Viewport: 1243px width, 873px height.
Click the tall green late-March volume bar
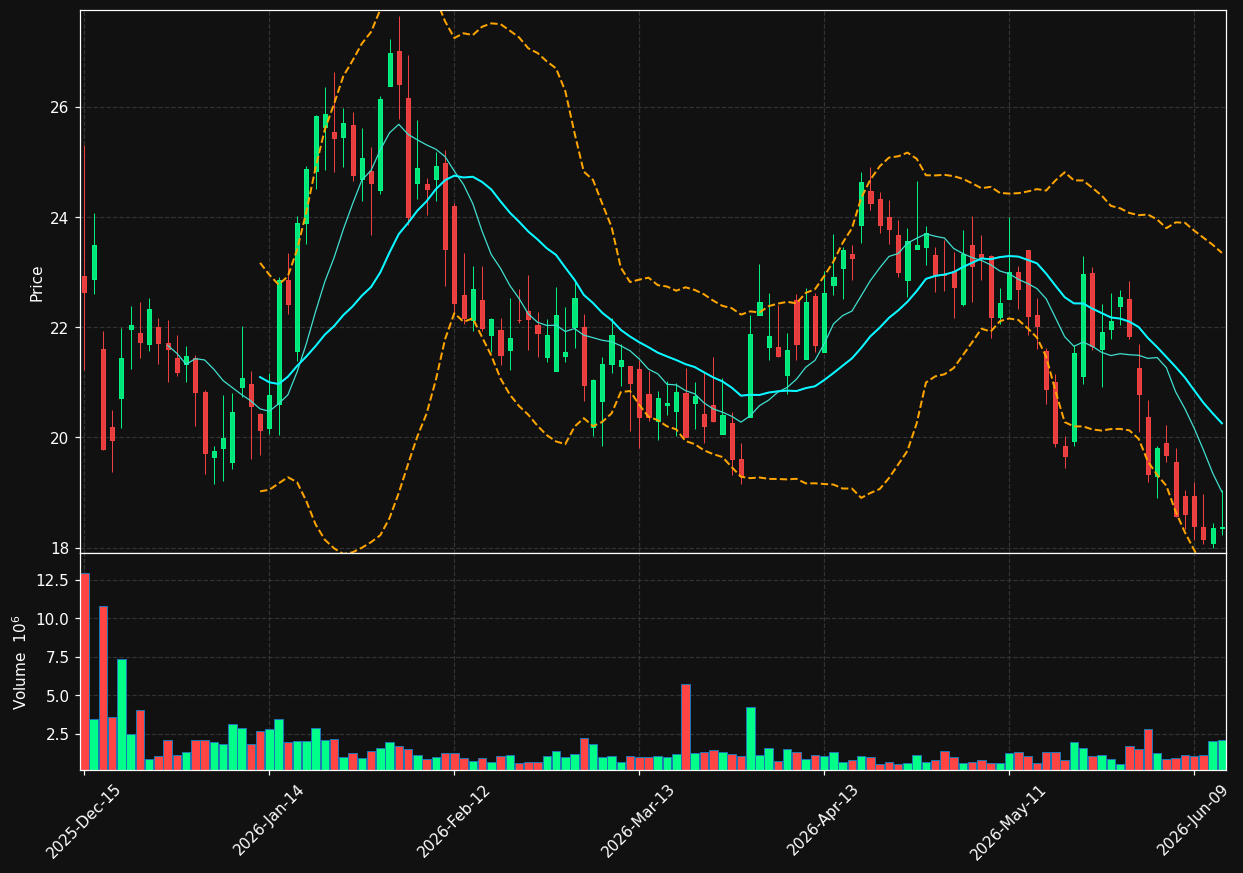(751, 739)
